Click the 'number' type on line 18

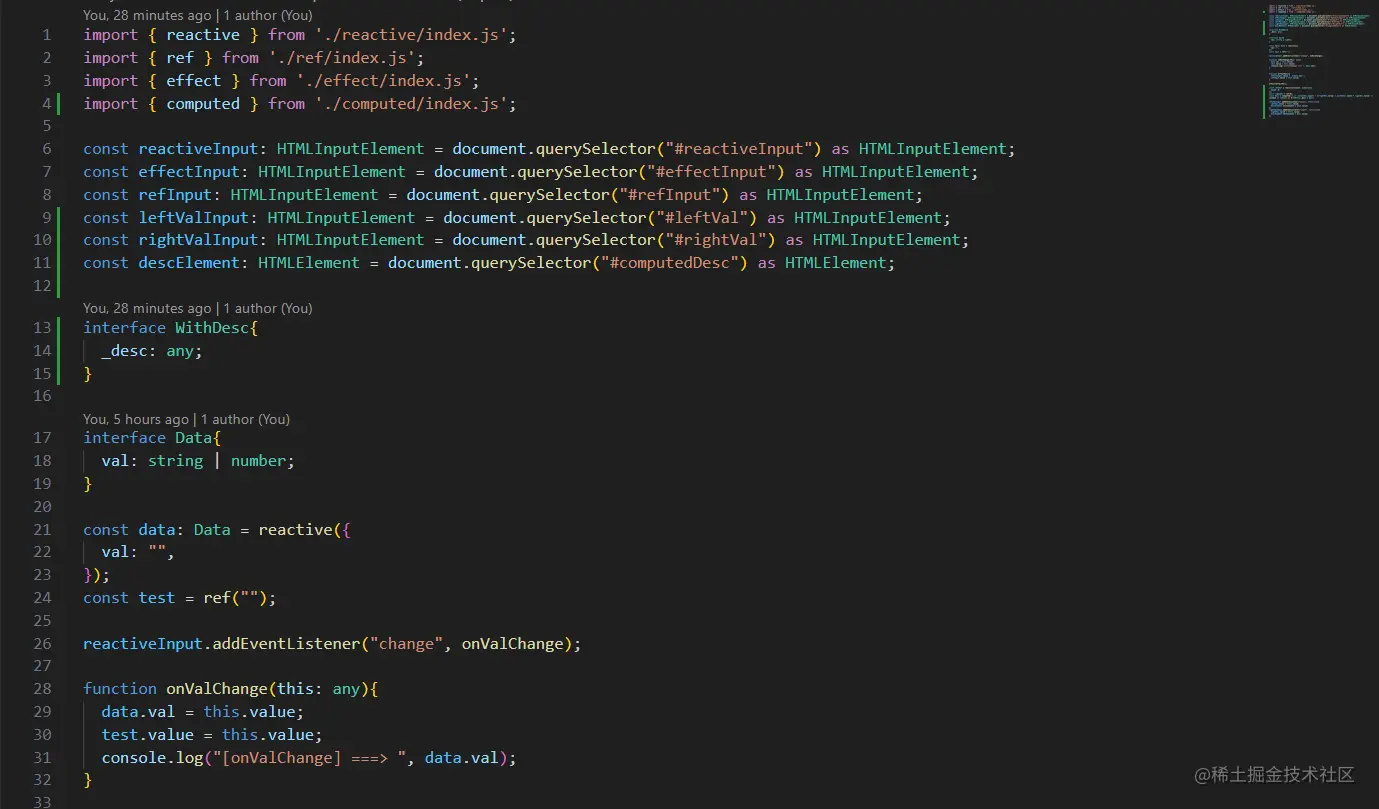[x=258, y=461]
